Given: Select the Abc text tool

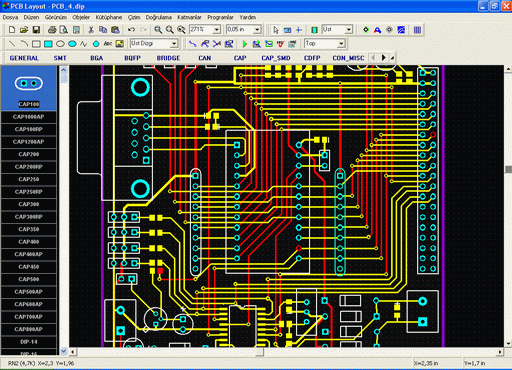Looking at the screenshot, I should coord(108,44).
